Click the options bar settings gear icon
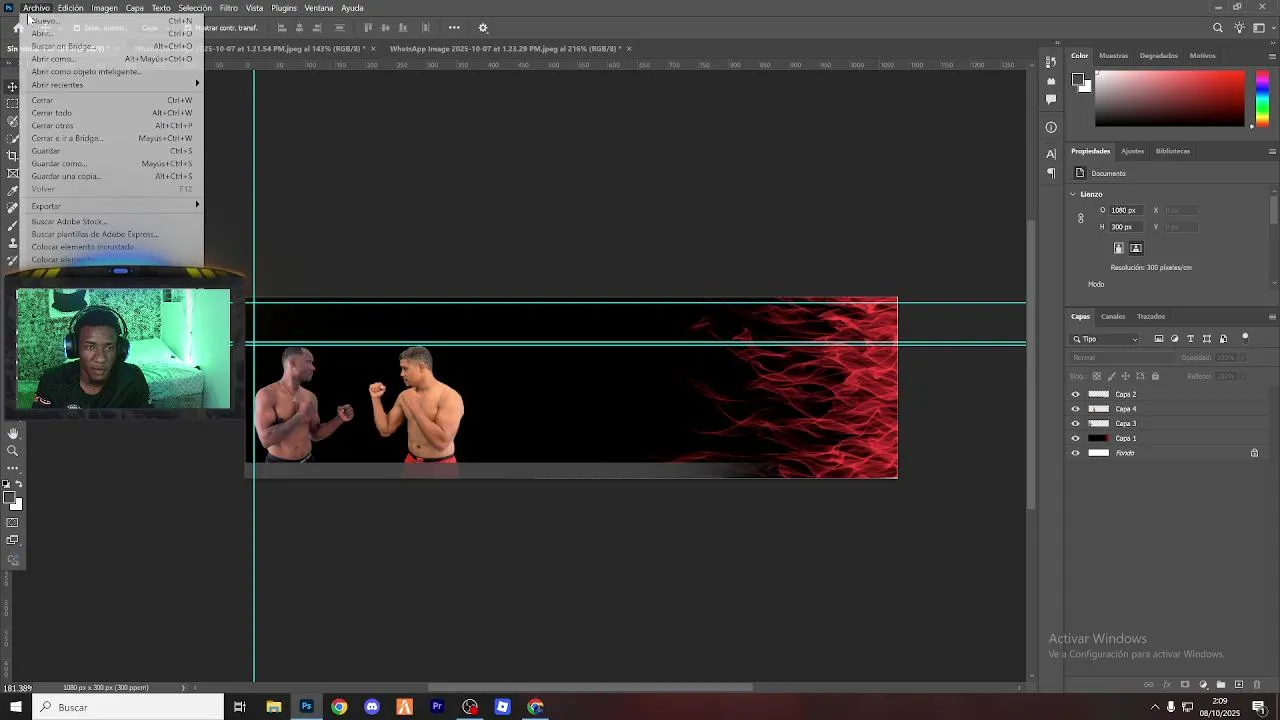This screenshot has width=1280, height=720. (483, 28)
